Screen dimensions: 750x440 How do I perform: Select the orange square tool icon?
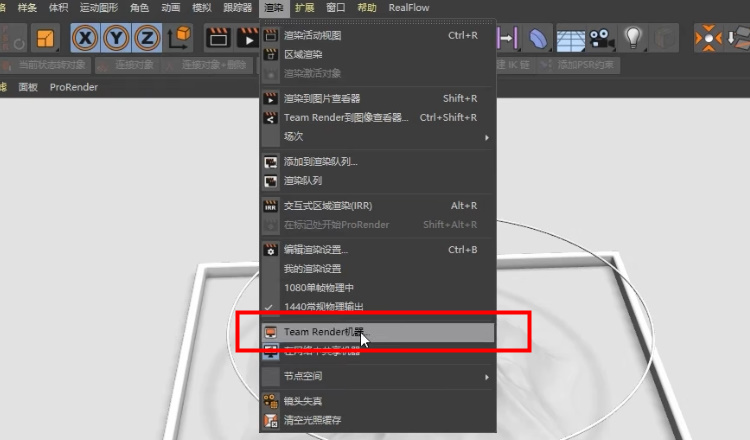45,38
